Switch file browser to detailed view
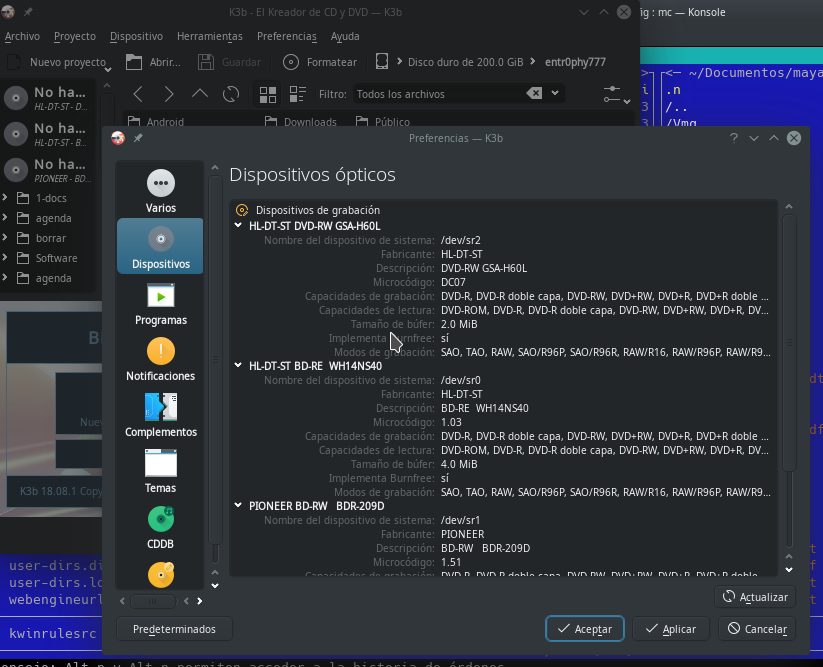 point(298,94)
